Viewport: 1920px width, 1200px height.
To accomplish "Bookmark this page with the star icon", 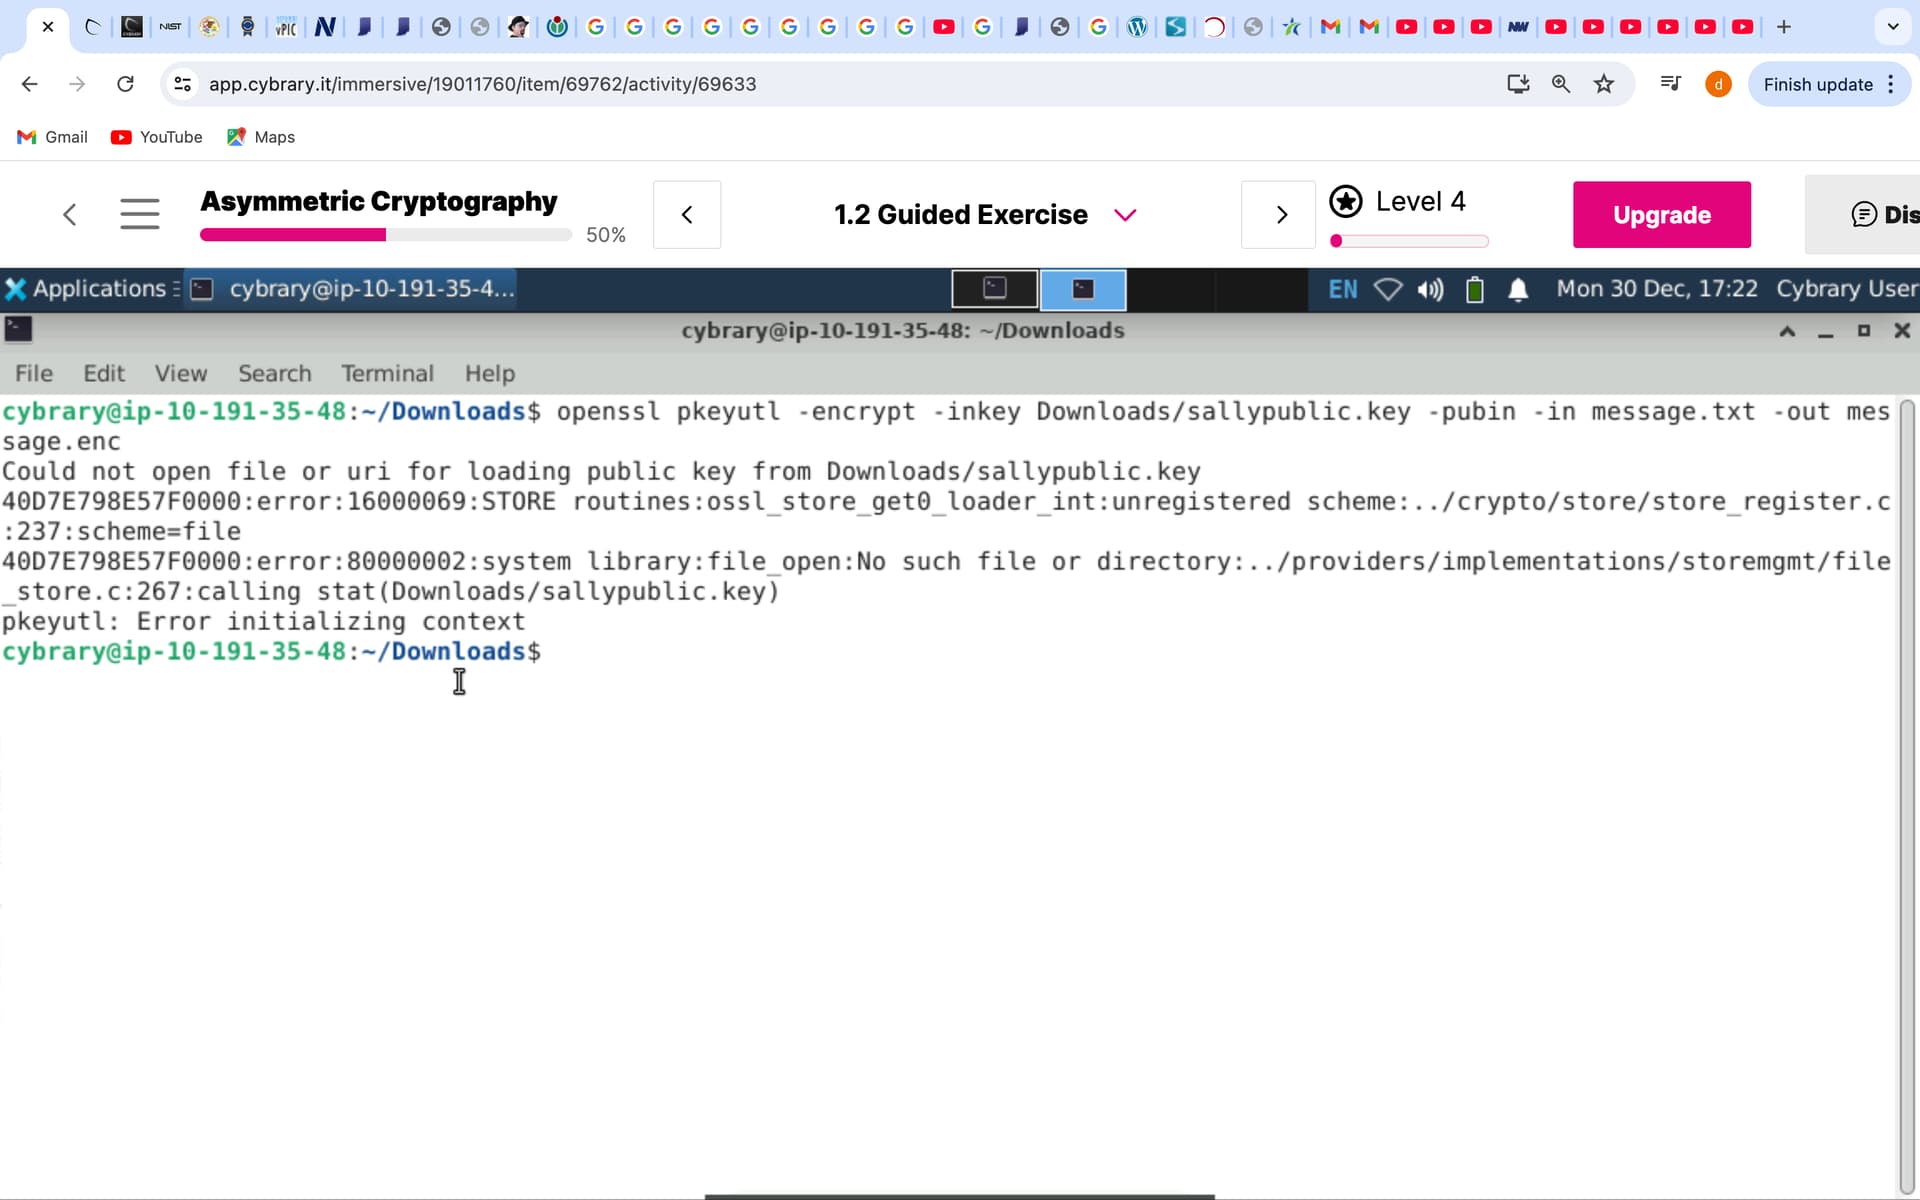I will [x=1604, y=84].
